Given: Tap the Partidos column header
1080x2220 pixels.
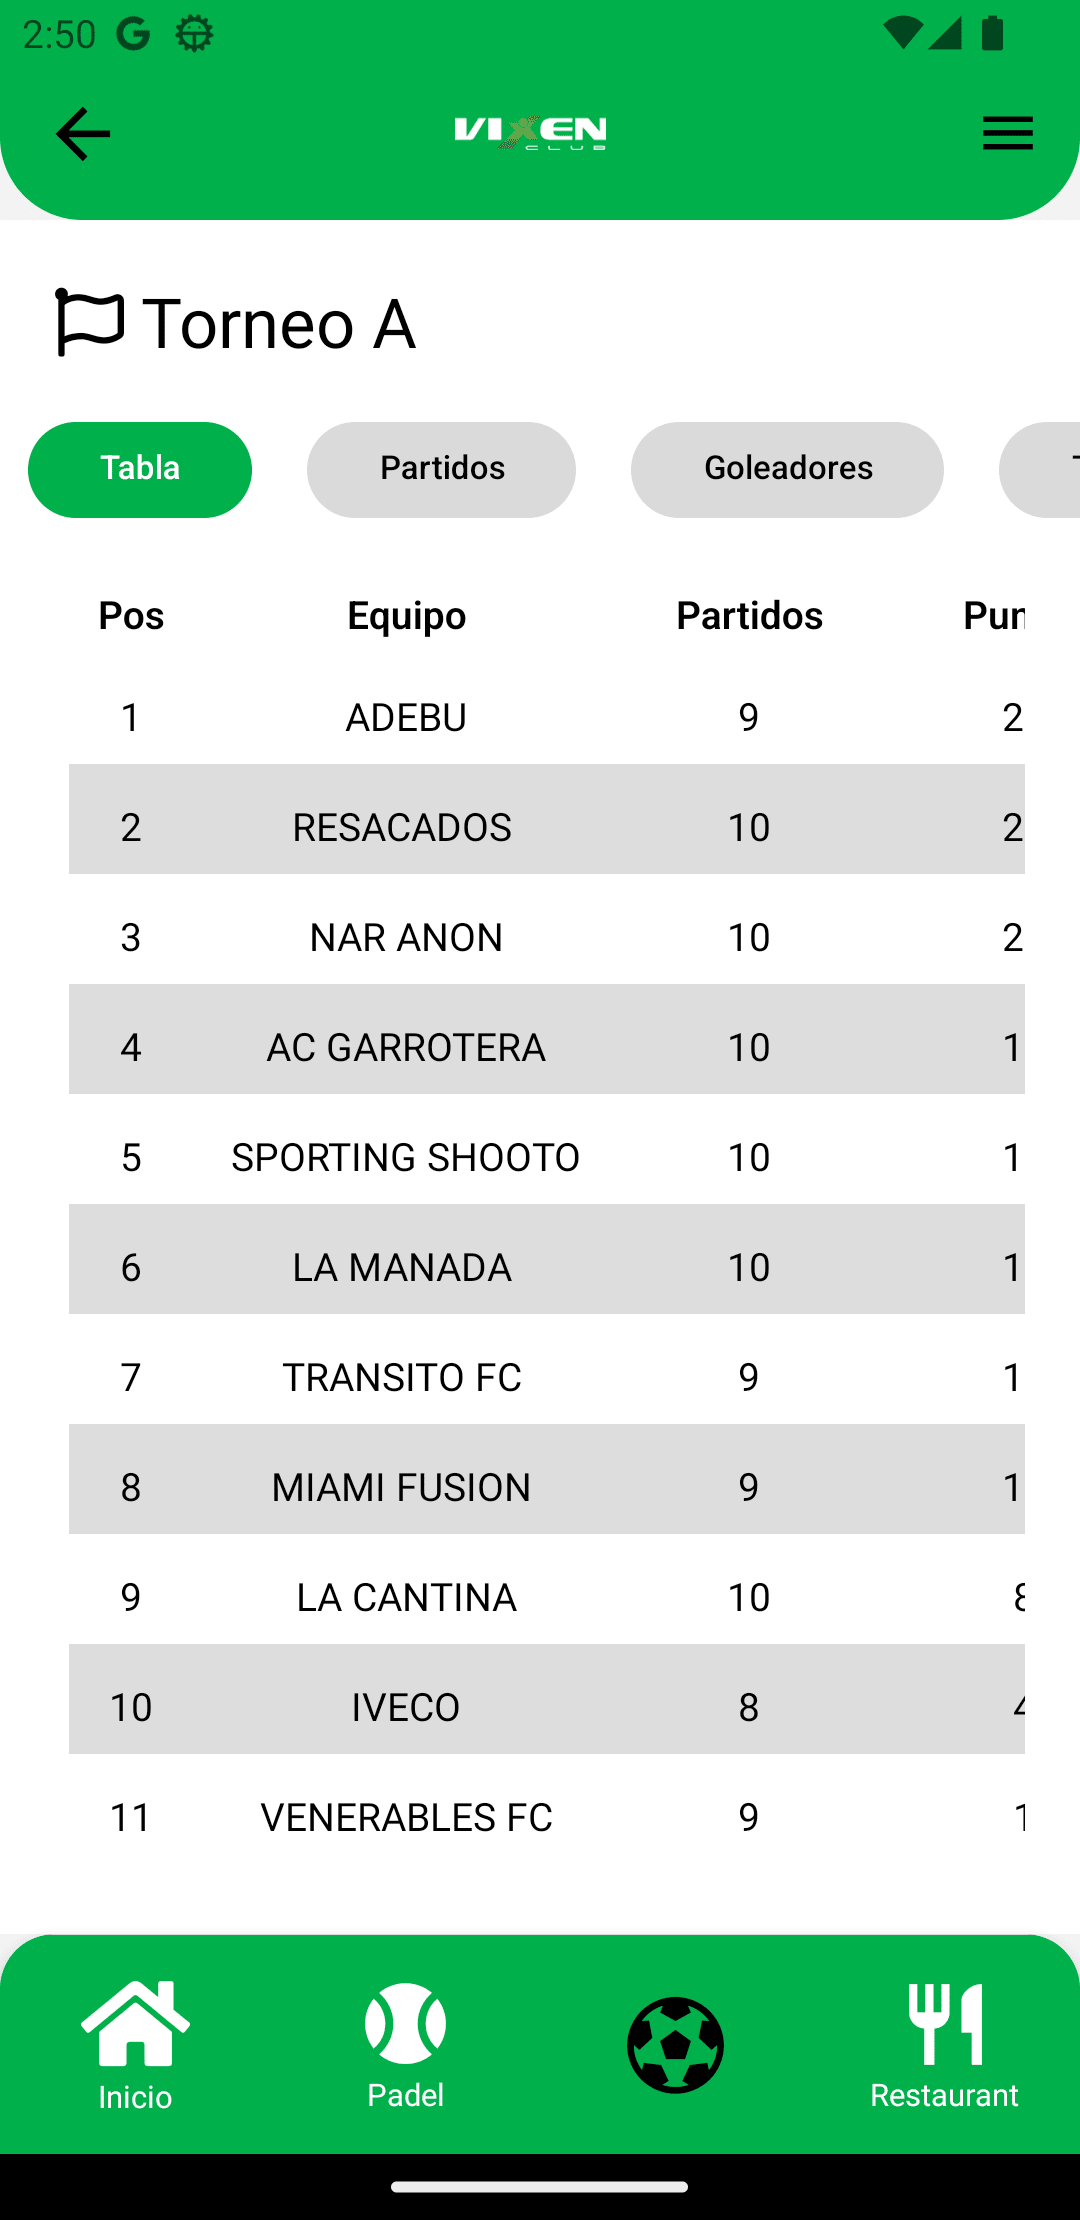Looking at the screenshot, I should 749,616.
